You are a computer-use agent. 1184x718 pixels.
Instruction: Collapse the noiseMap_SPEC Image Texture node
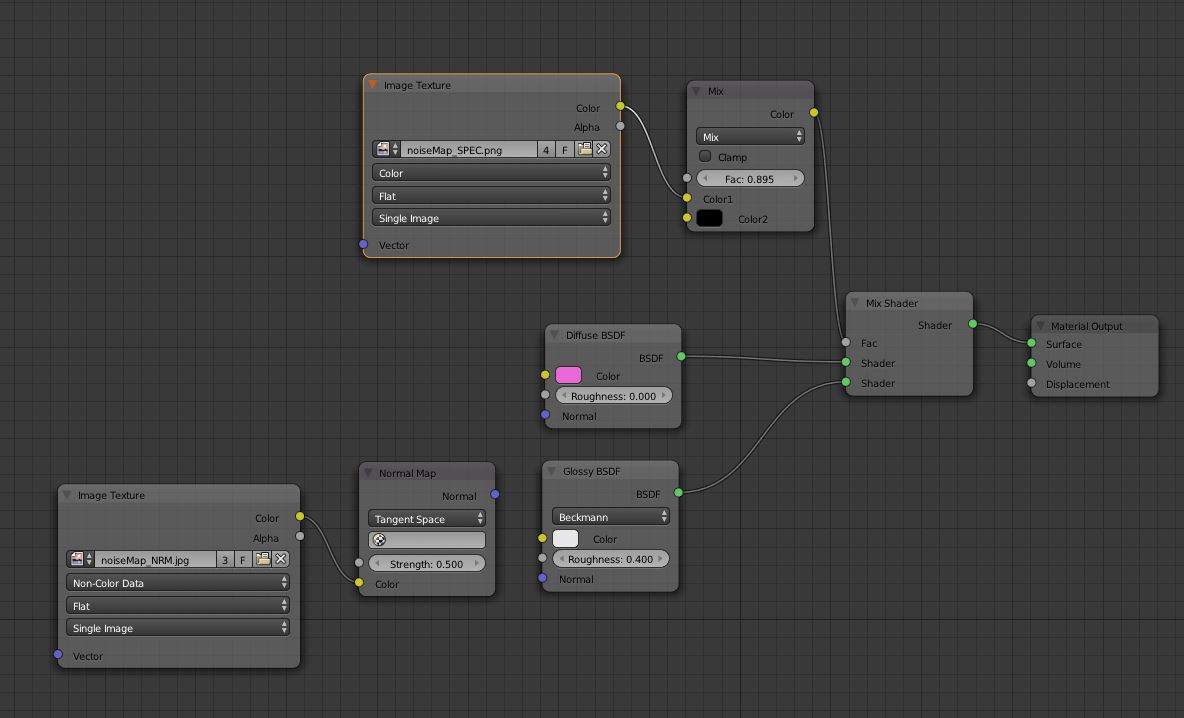point(372,85)
